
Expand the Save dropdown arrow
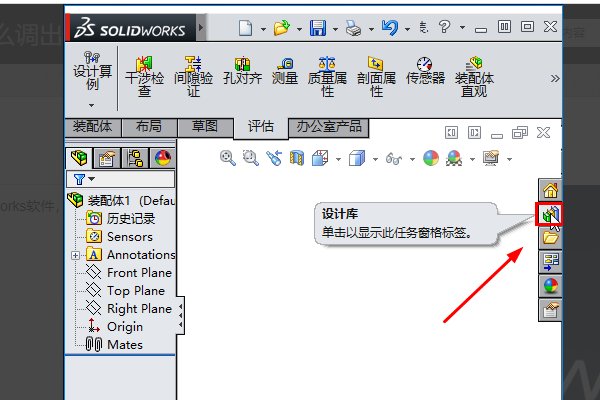tap(335, 29)
